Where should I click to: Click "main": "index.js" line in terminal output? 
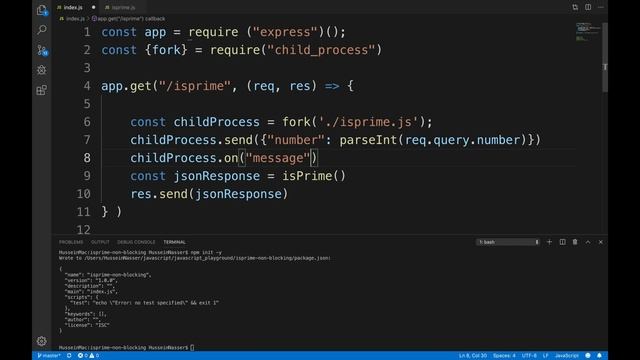tap(91, 291)
